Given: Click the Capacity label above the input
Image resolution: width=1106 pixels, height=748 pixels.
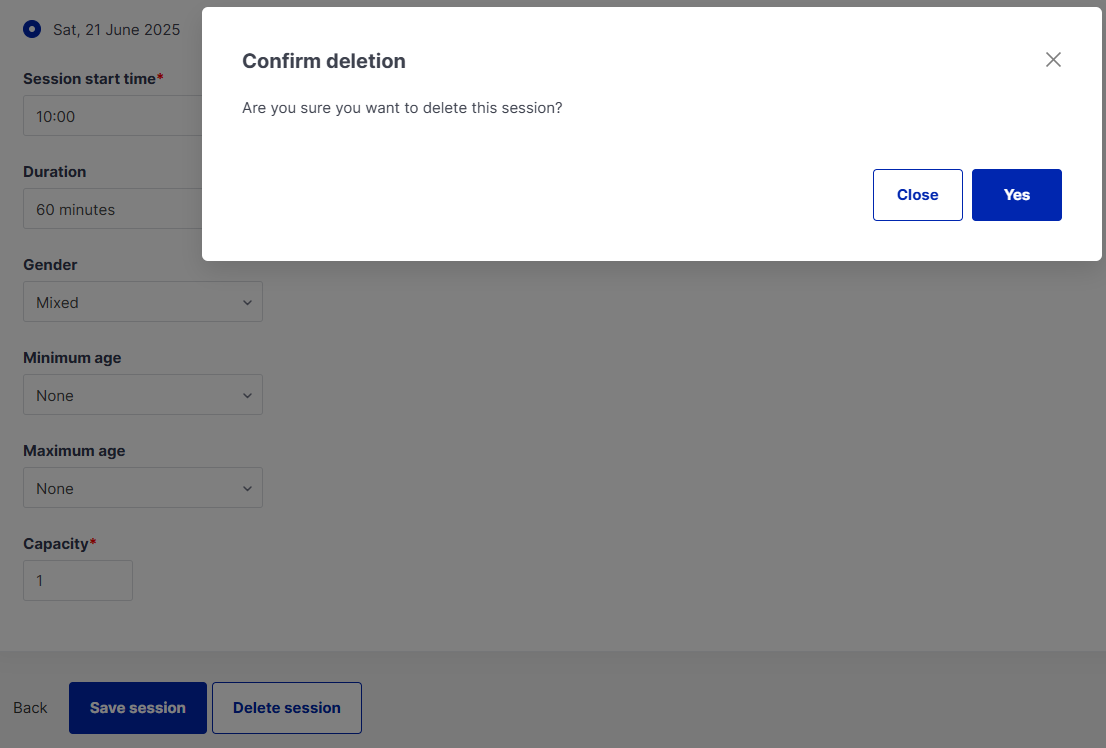Looking at the screenshot, I should [56, 544].
